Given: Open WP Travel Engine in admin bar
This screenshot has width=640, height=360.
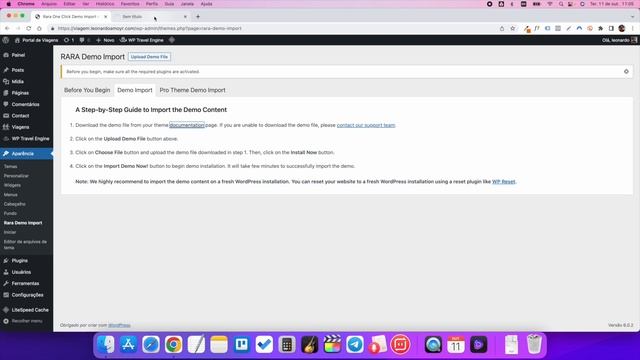Looking at the screenshot, I should coord(142,40).
